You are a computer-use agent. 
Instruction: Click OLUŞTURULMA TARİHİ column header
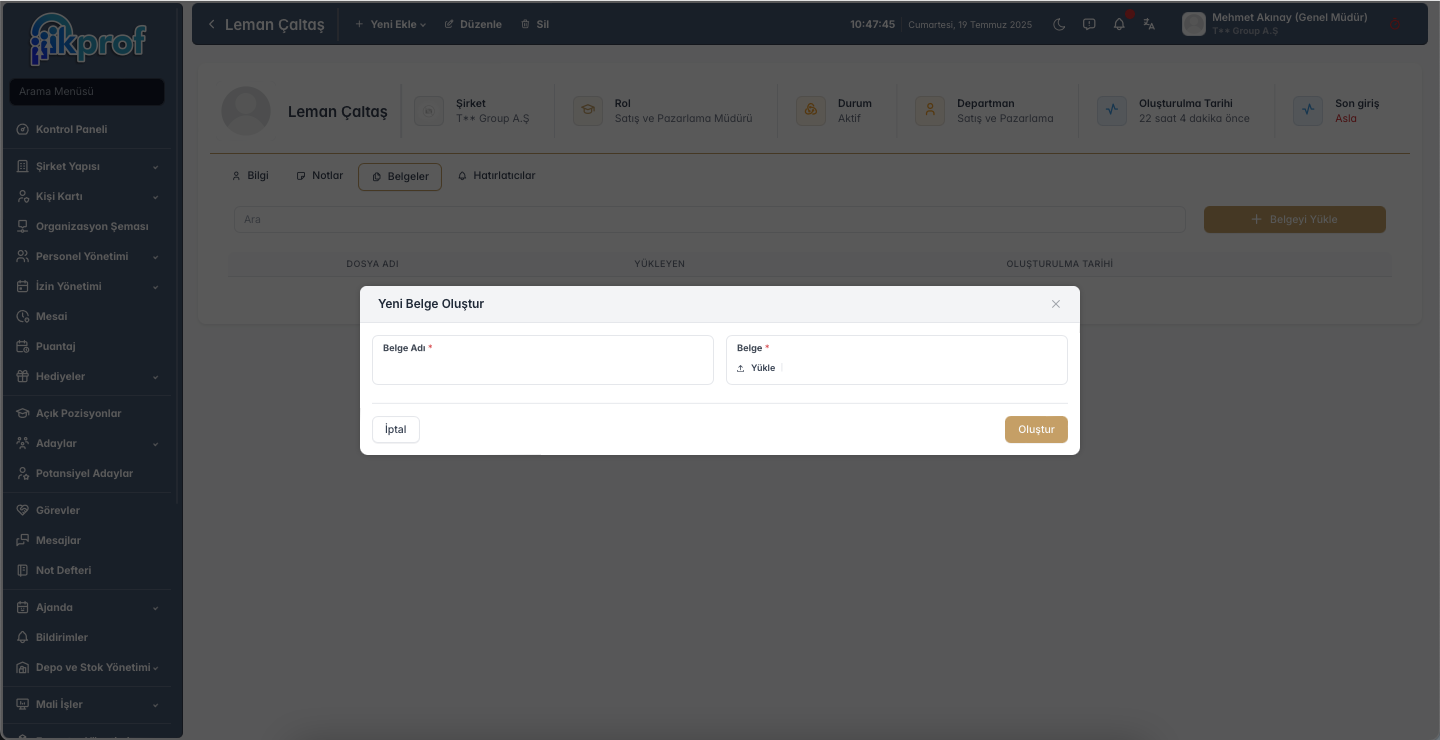(x=1060, y=264)
